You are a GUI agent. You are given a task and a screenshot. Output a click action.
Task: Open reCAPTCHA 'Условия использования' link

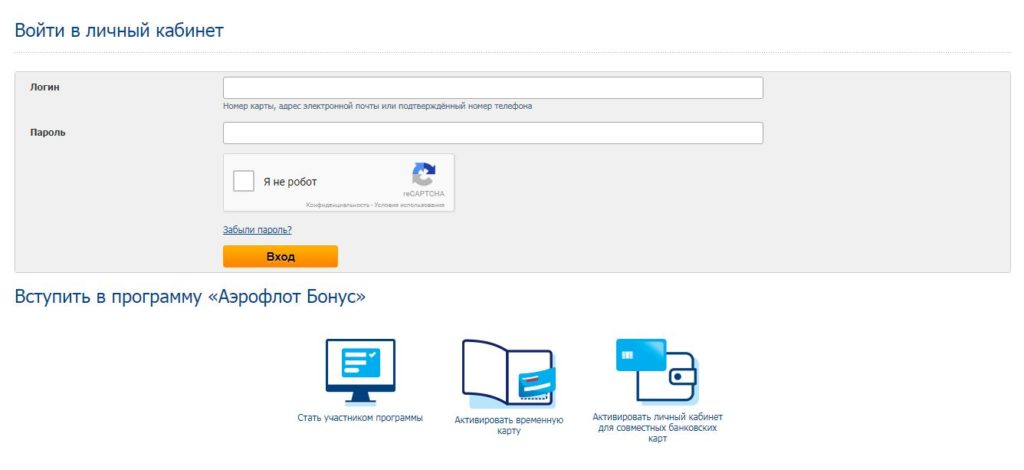(x=410, y=205)
